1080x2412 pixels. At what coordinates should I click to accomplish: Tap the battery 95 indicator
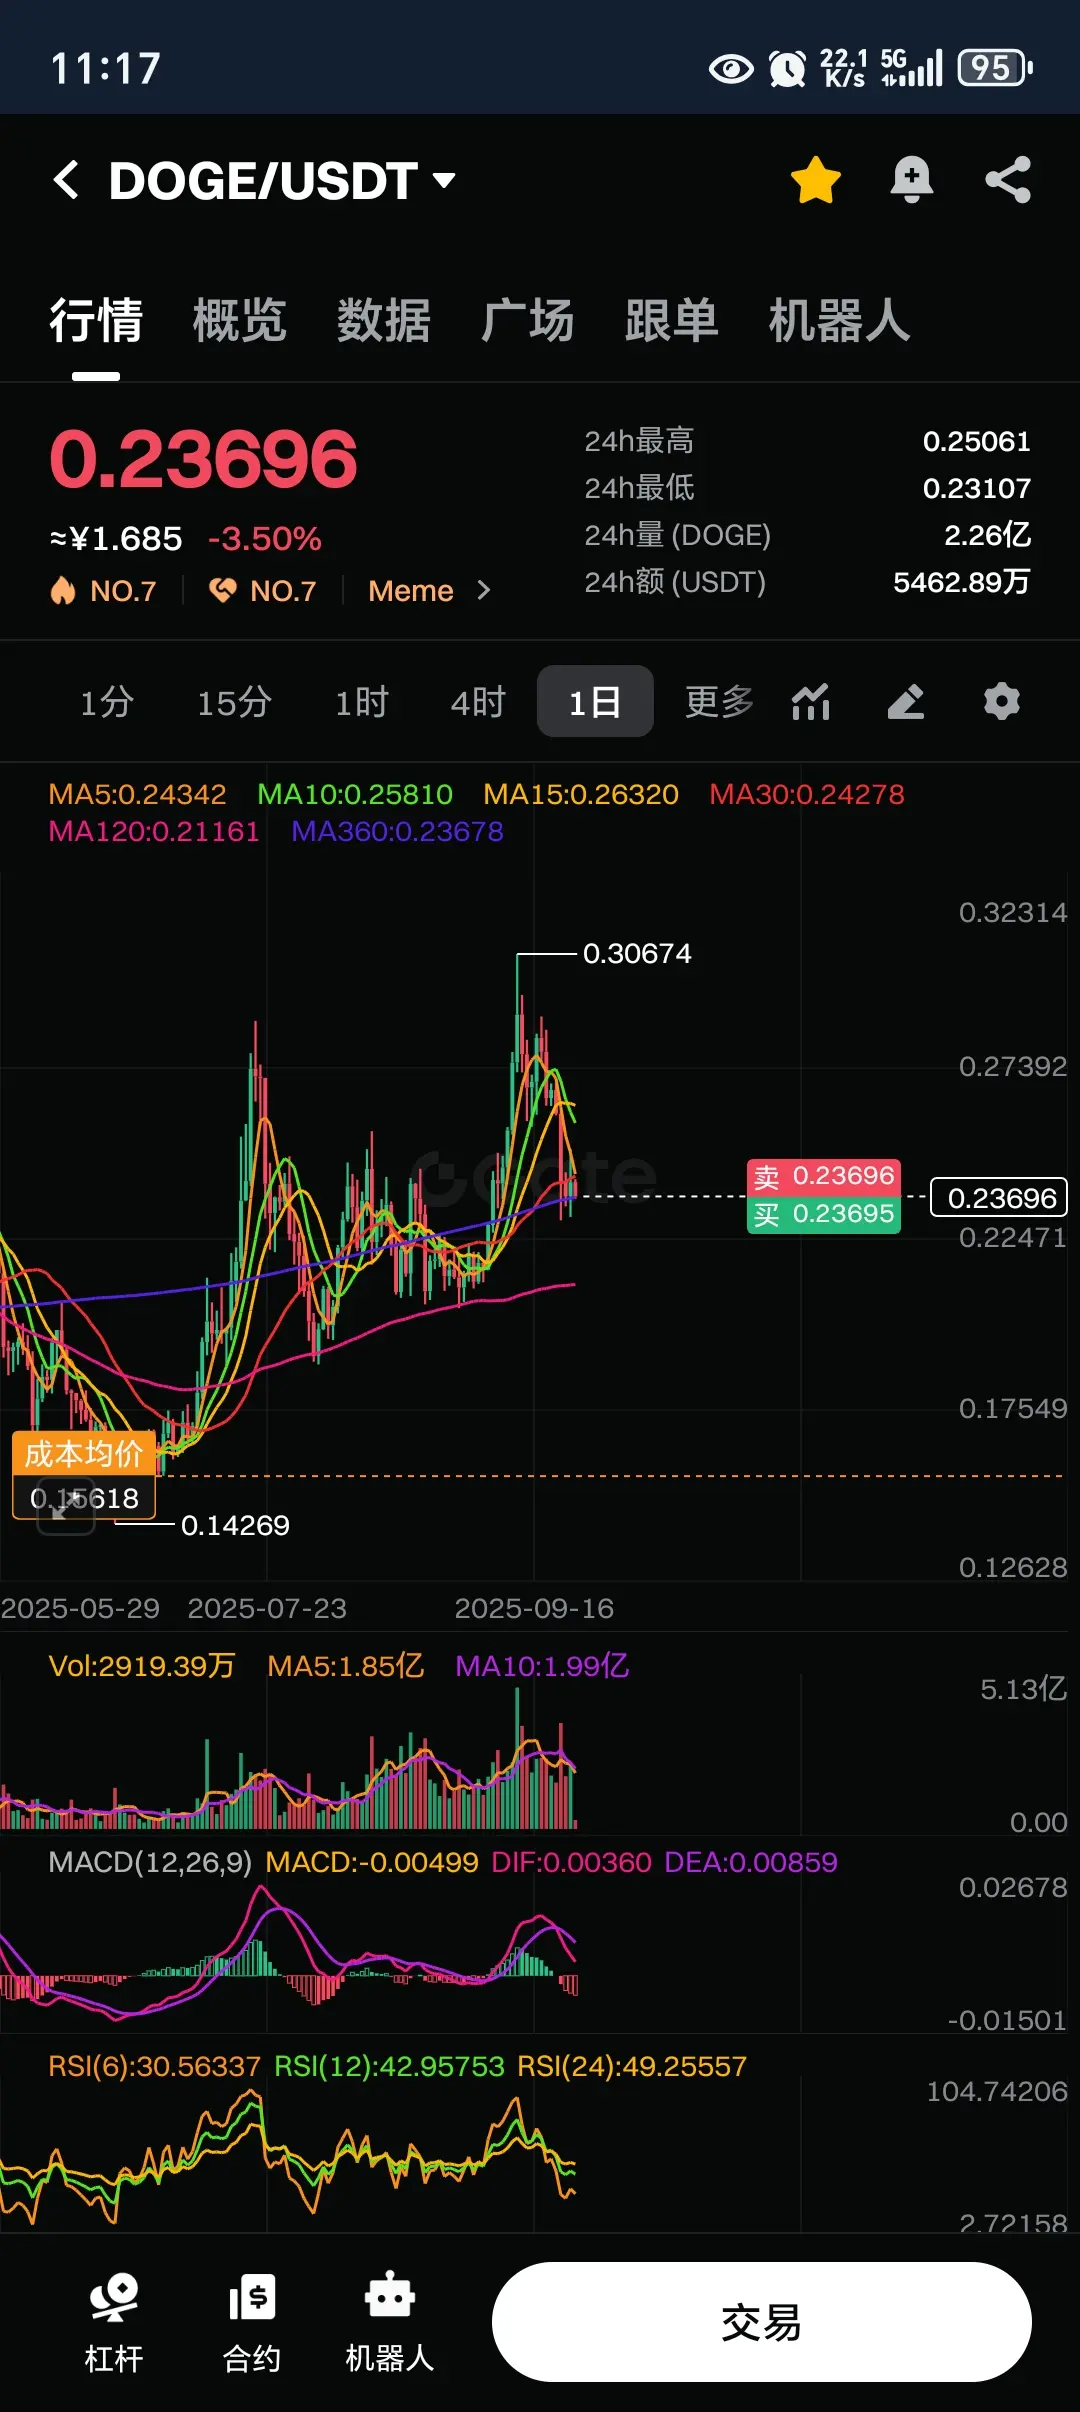tap(995, 68)
